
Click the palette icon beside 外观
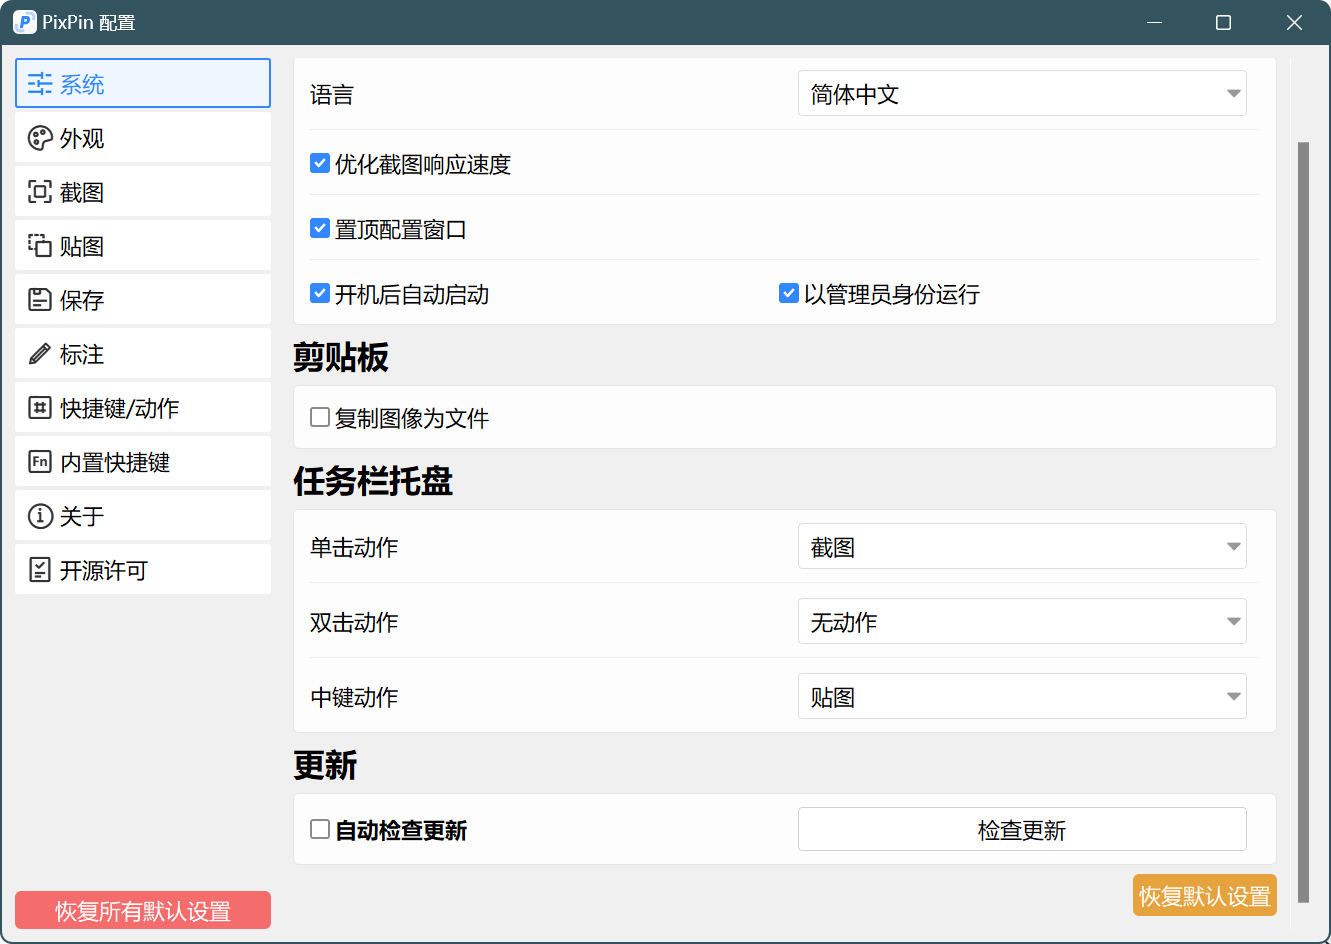[x=40, y=138]
